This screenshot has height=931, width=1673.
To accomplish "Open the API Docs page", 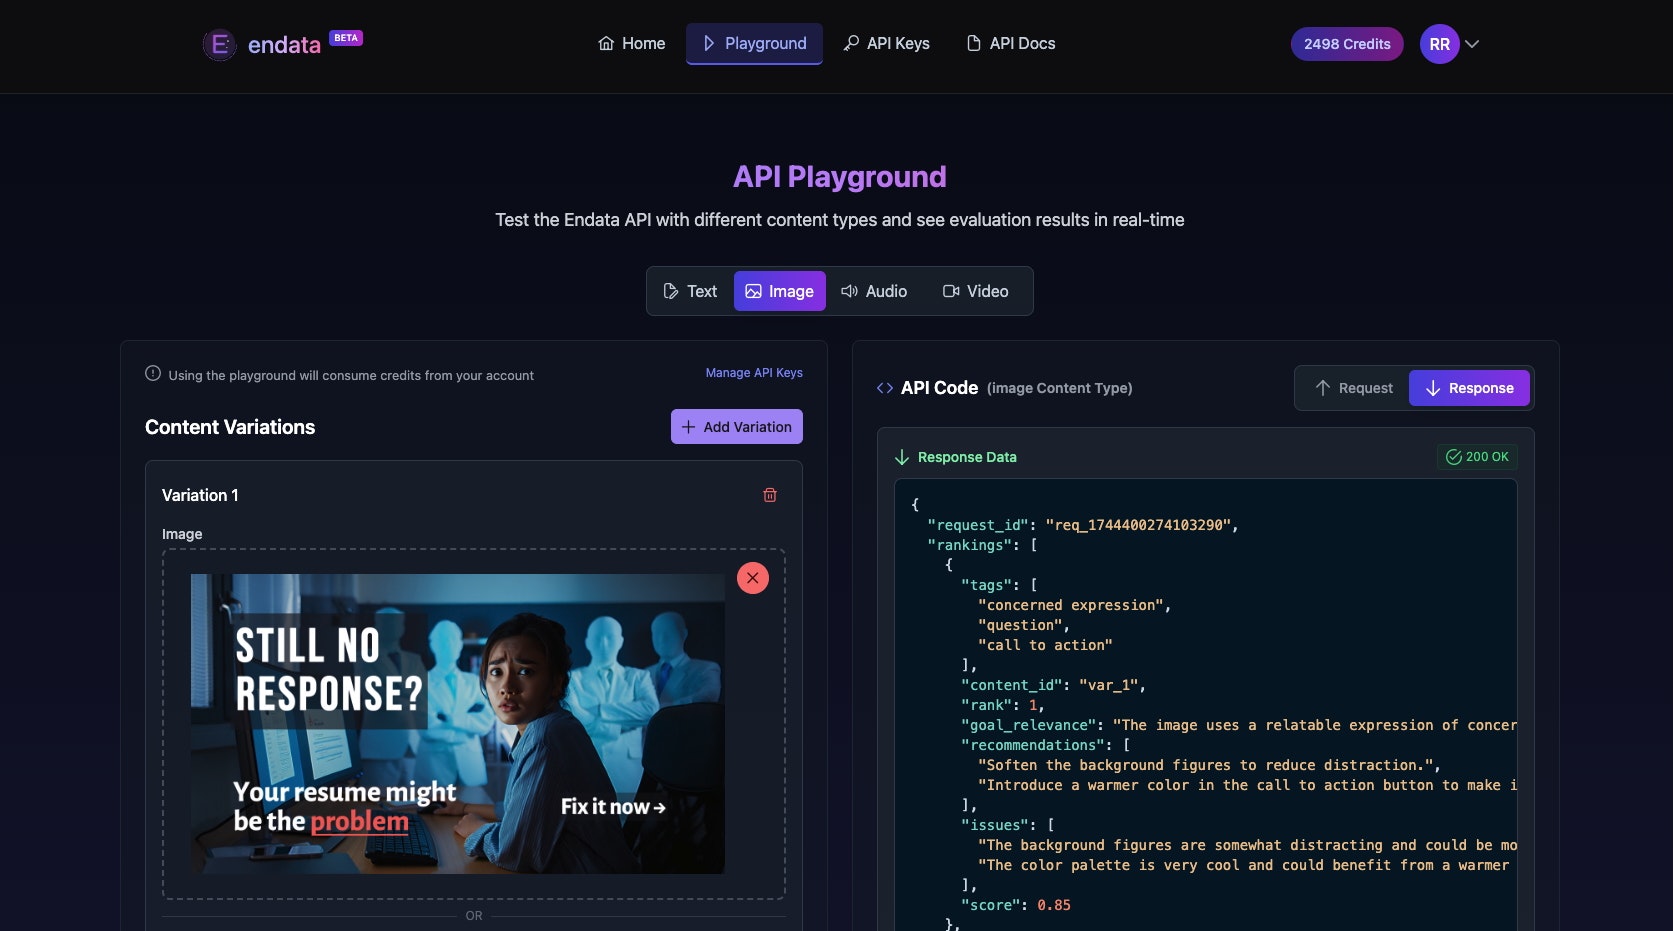I will coord(1010,44).
